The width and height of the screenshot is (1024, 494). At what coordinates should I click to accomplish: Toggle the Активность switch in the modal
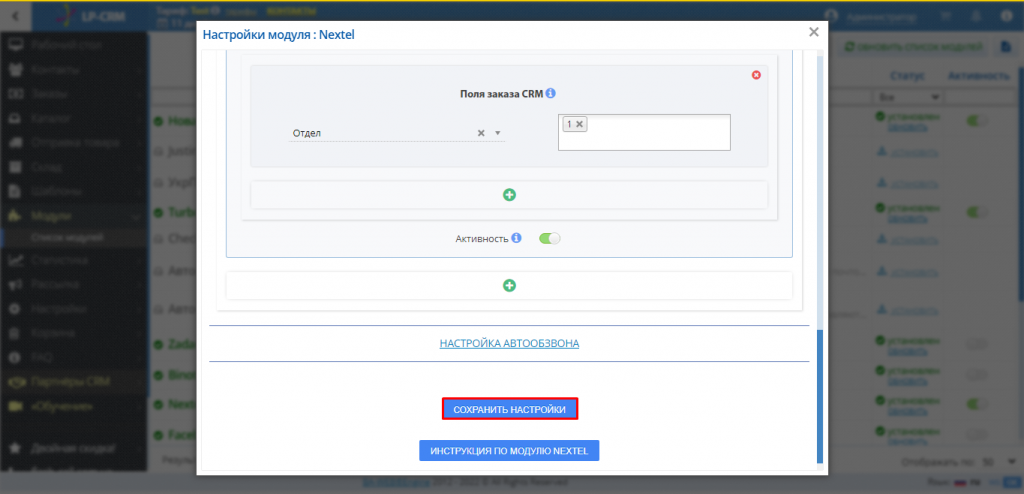550,239
